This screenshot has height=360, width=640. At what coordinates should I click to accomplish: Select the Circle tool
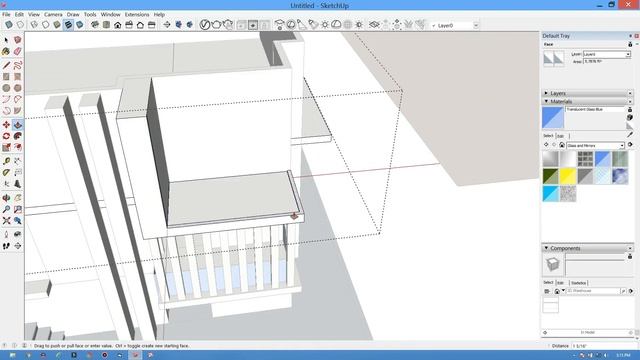click(6, 88)
